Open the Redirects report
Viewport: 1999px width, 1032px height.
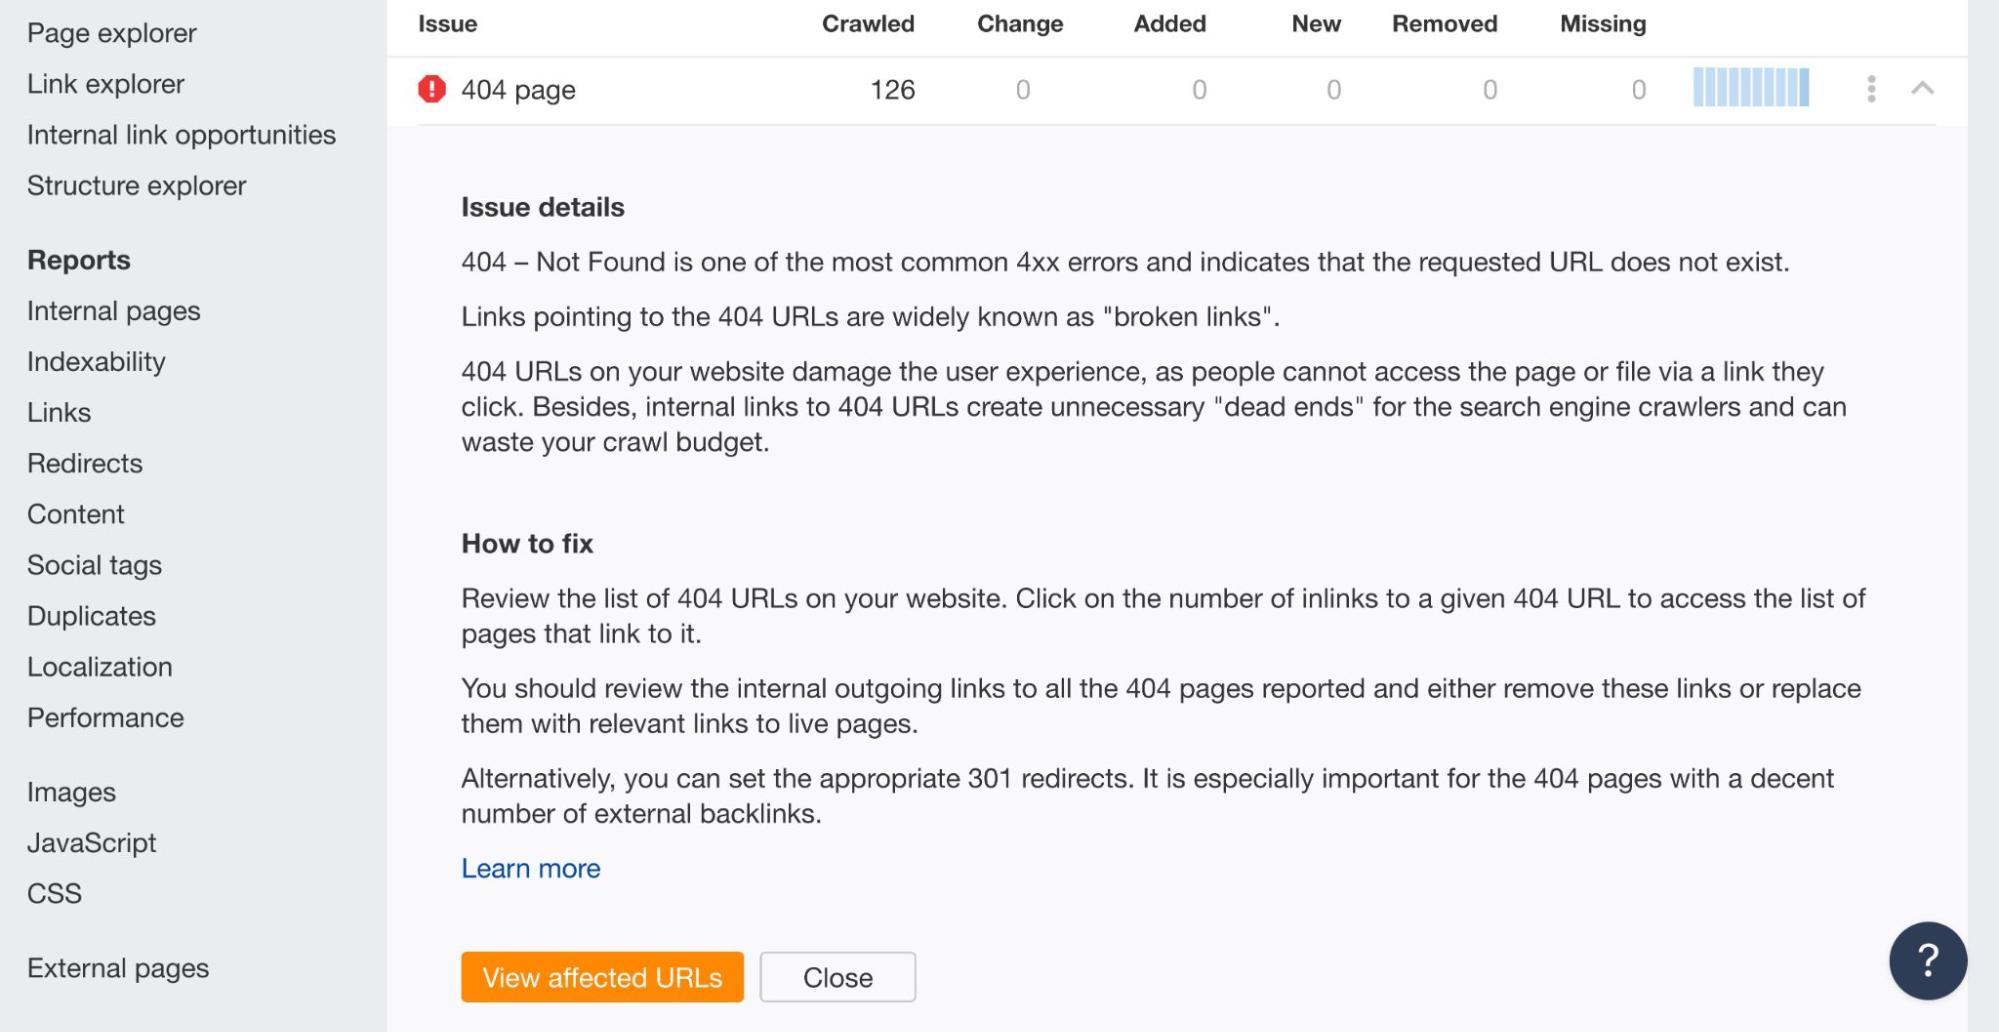pos(85,463)
